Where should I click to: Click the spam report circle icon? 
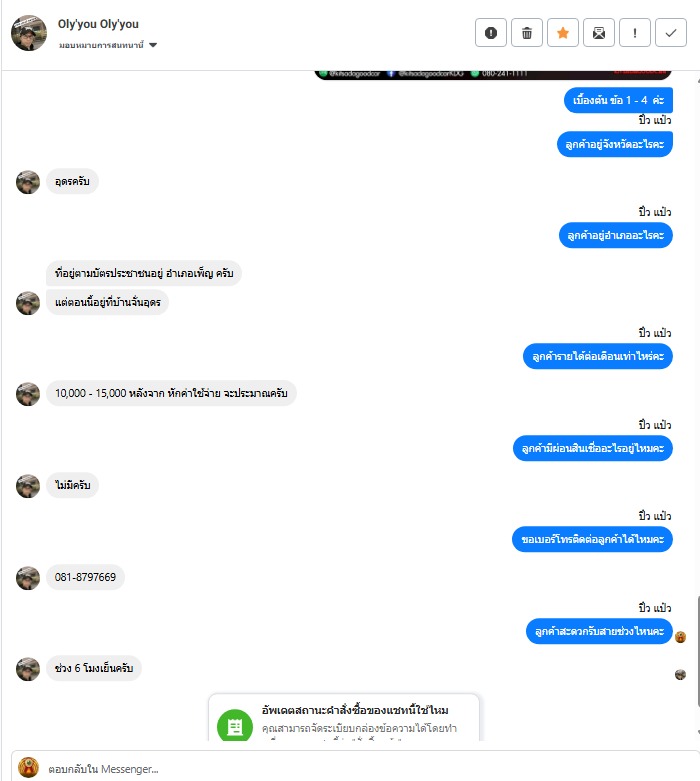tap(491, 33)
